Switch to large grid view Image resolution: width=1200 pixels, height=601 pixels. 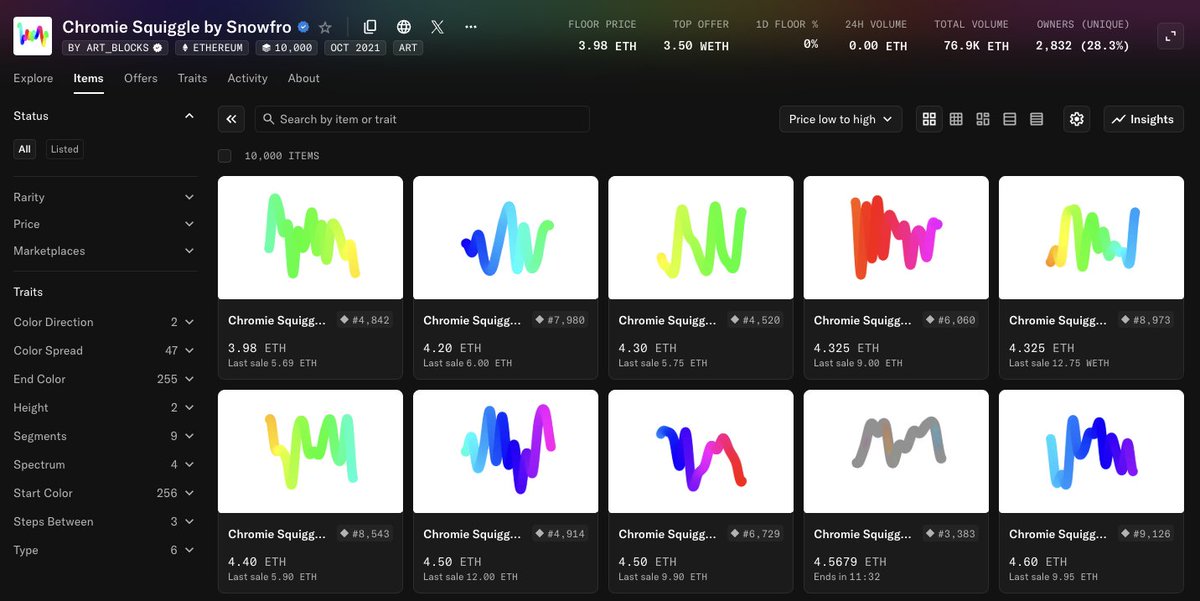(929, 119)
